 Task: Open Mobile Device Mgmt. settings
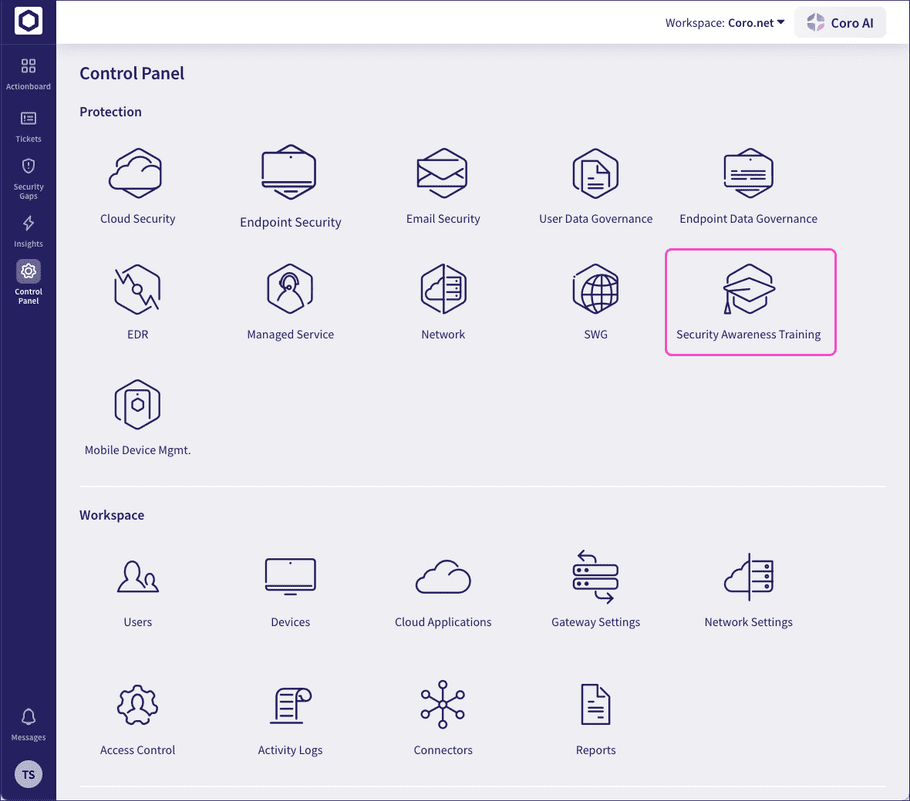click(x=137, y=415)
